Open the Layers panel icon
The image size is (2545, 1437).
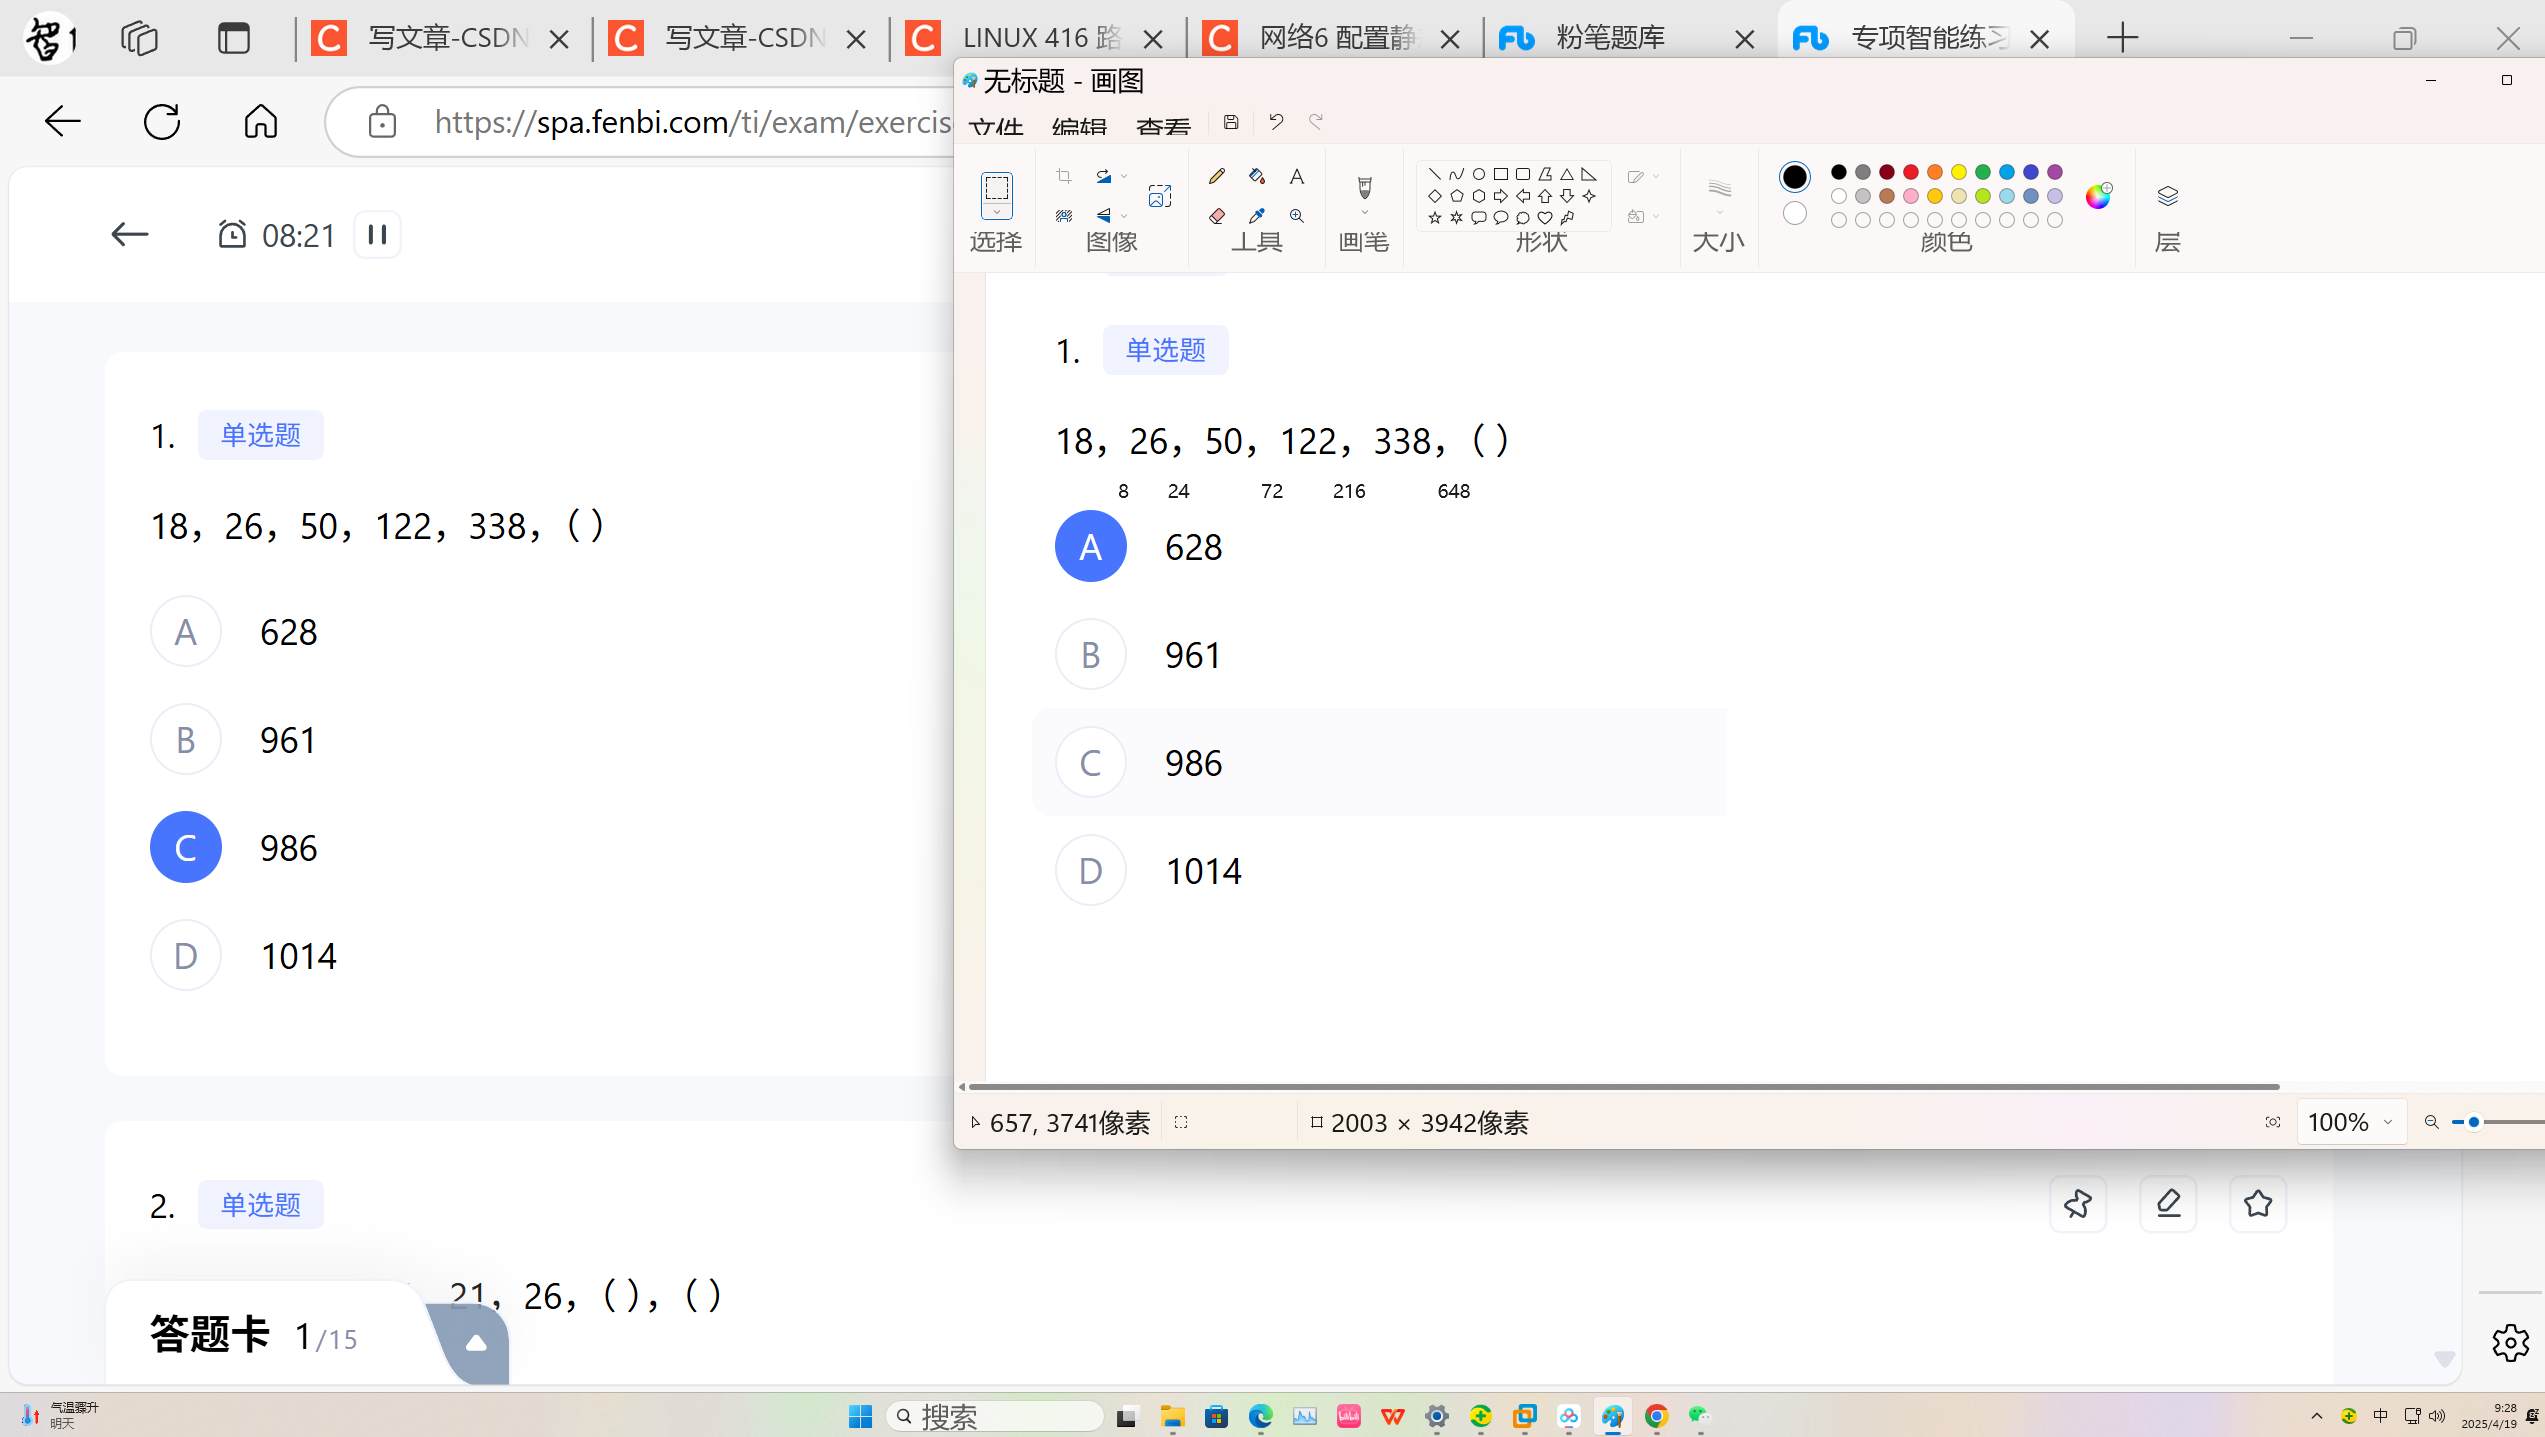point(2167,196)
